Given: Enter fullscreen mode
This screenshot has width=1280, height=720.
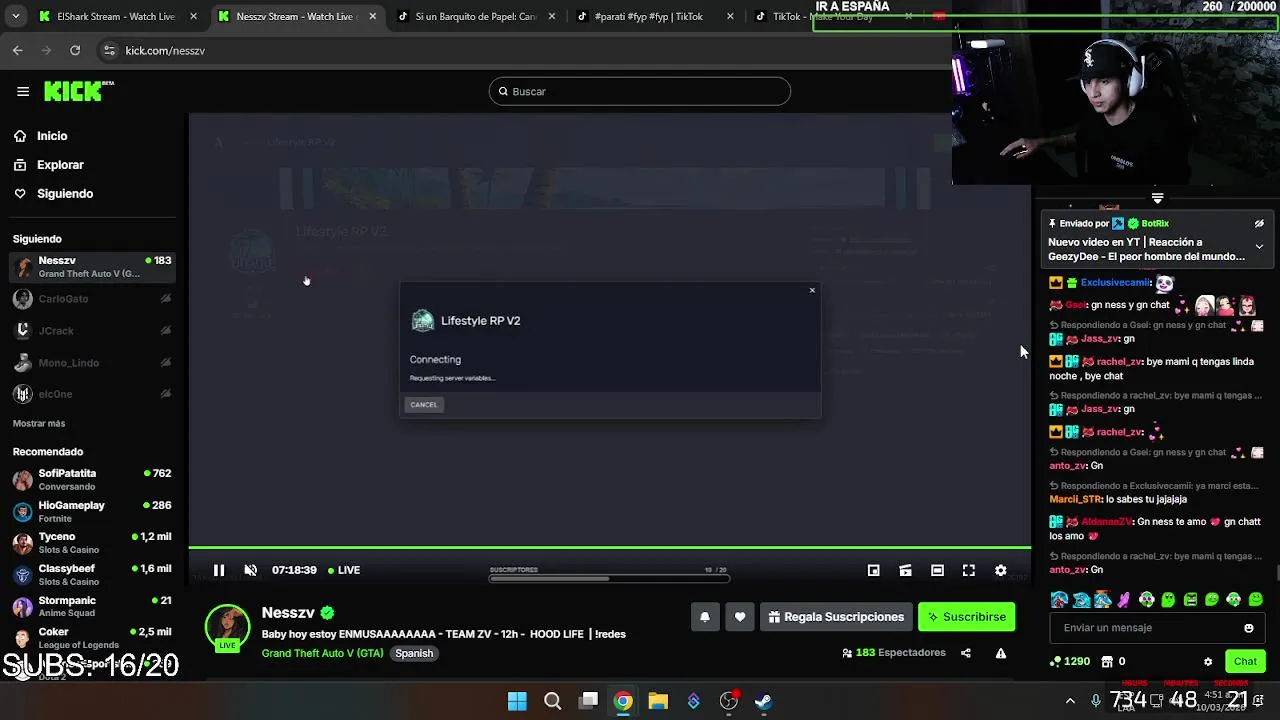Looking at the screenshot, I should pyautogui.click(x=969, y=570).
